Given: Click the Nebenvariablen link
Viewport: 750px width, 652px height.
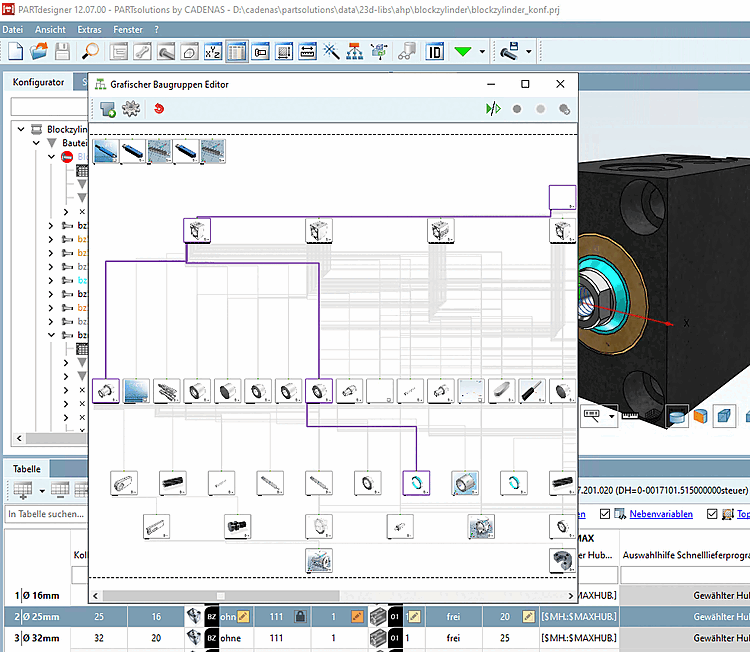Looking at the screenshot, I should point(662,514).
